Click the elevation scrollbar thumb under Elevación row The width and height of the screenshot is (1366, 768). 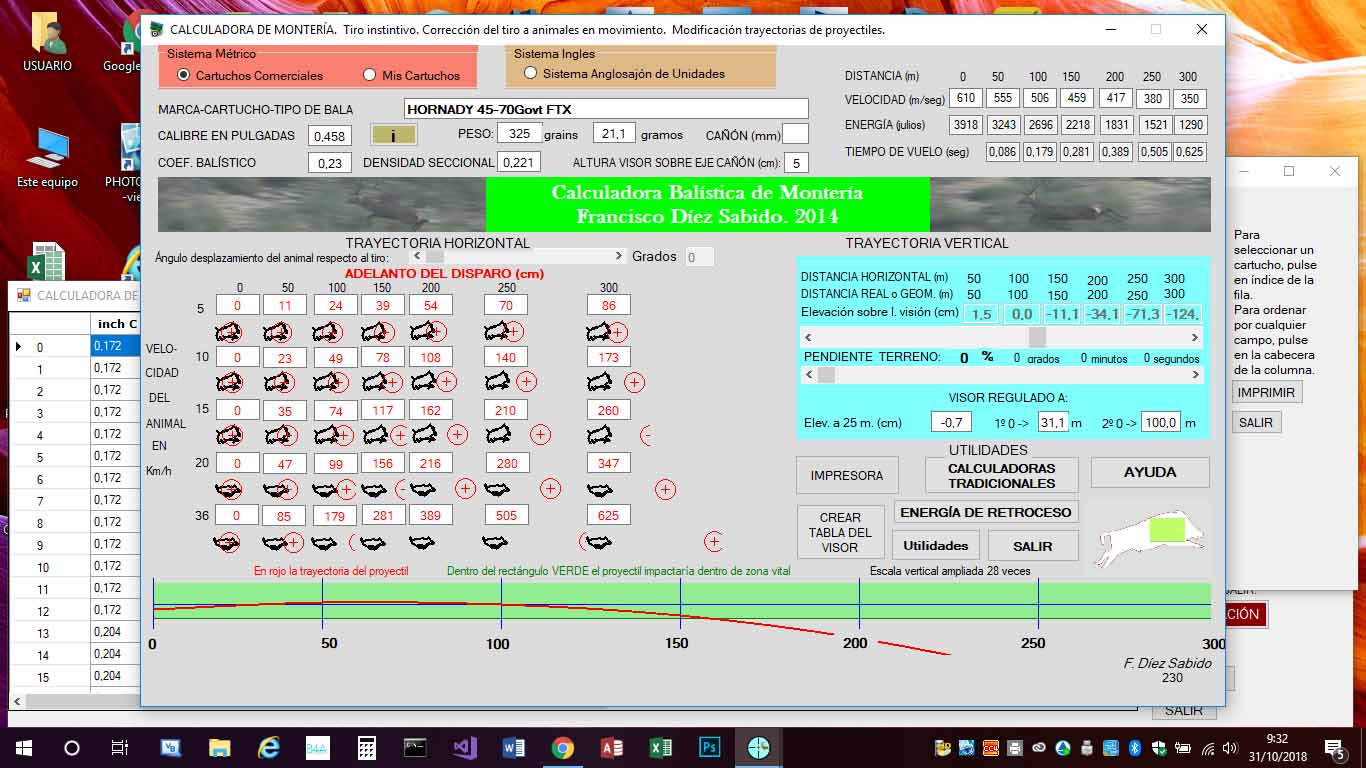coord(1037,337)
